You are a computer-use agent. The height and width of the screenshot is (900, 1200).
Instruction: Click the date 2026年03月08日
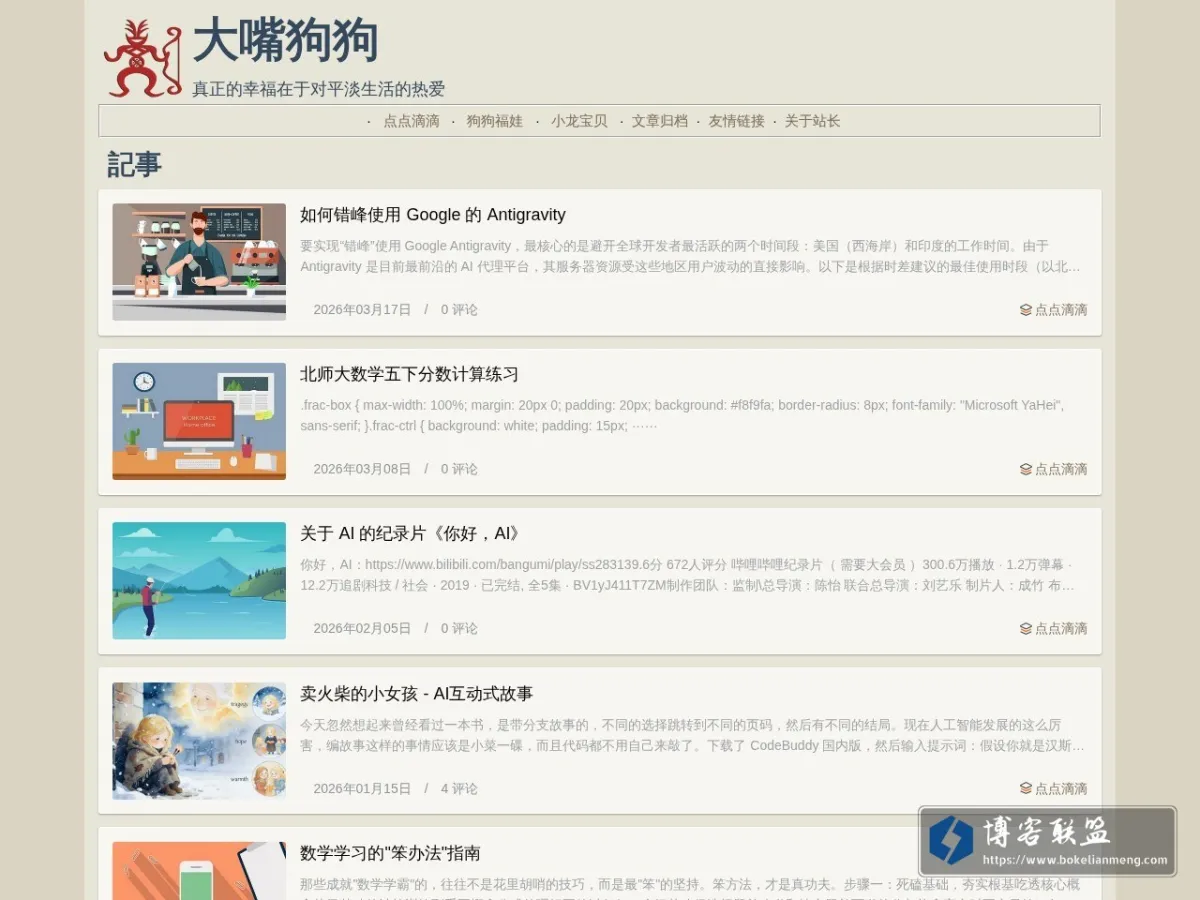click(x=362, y=469)
